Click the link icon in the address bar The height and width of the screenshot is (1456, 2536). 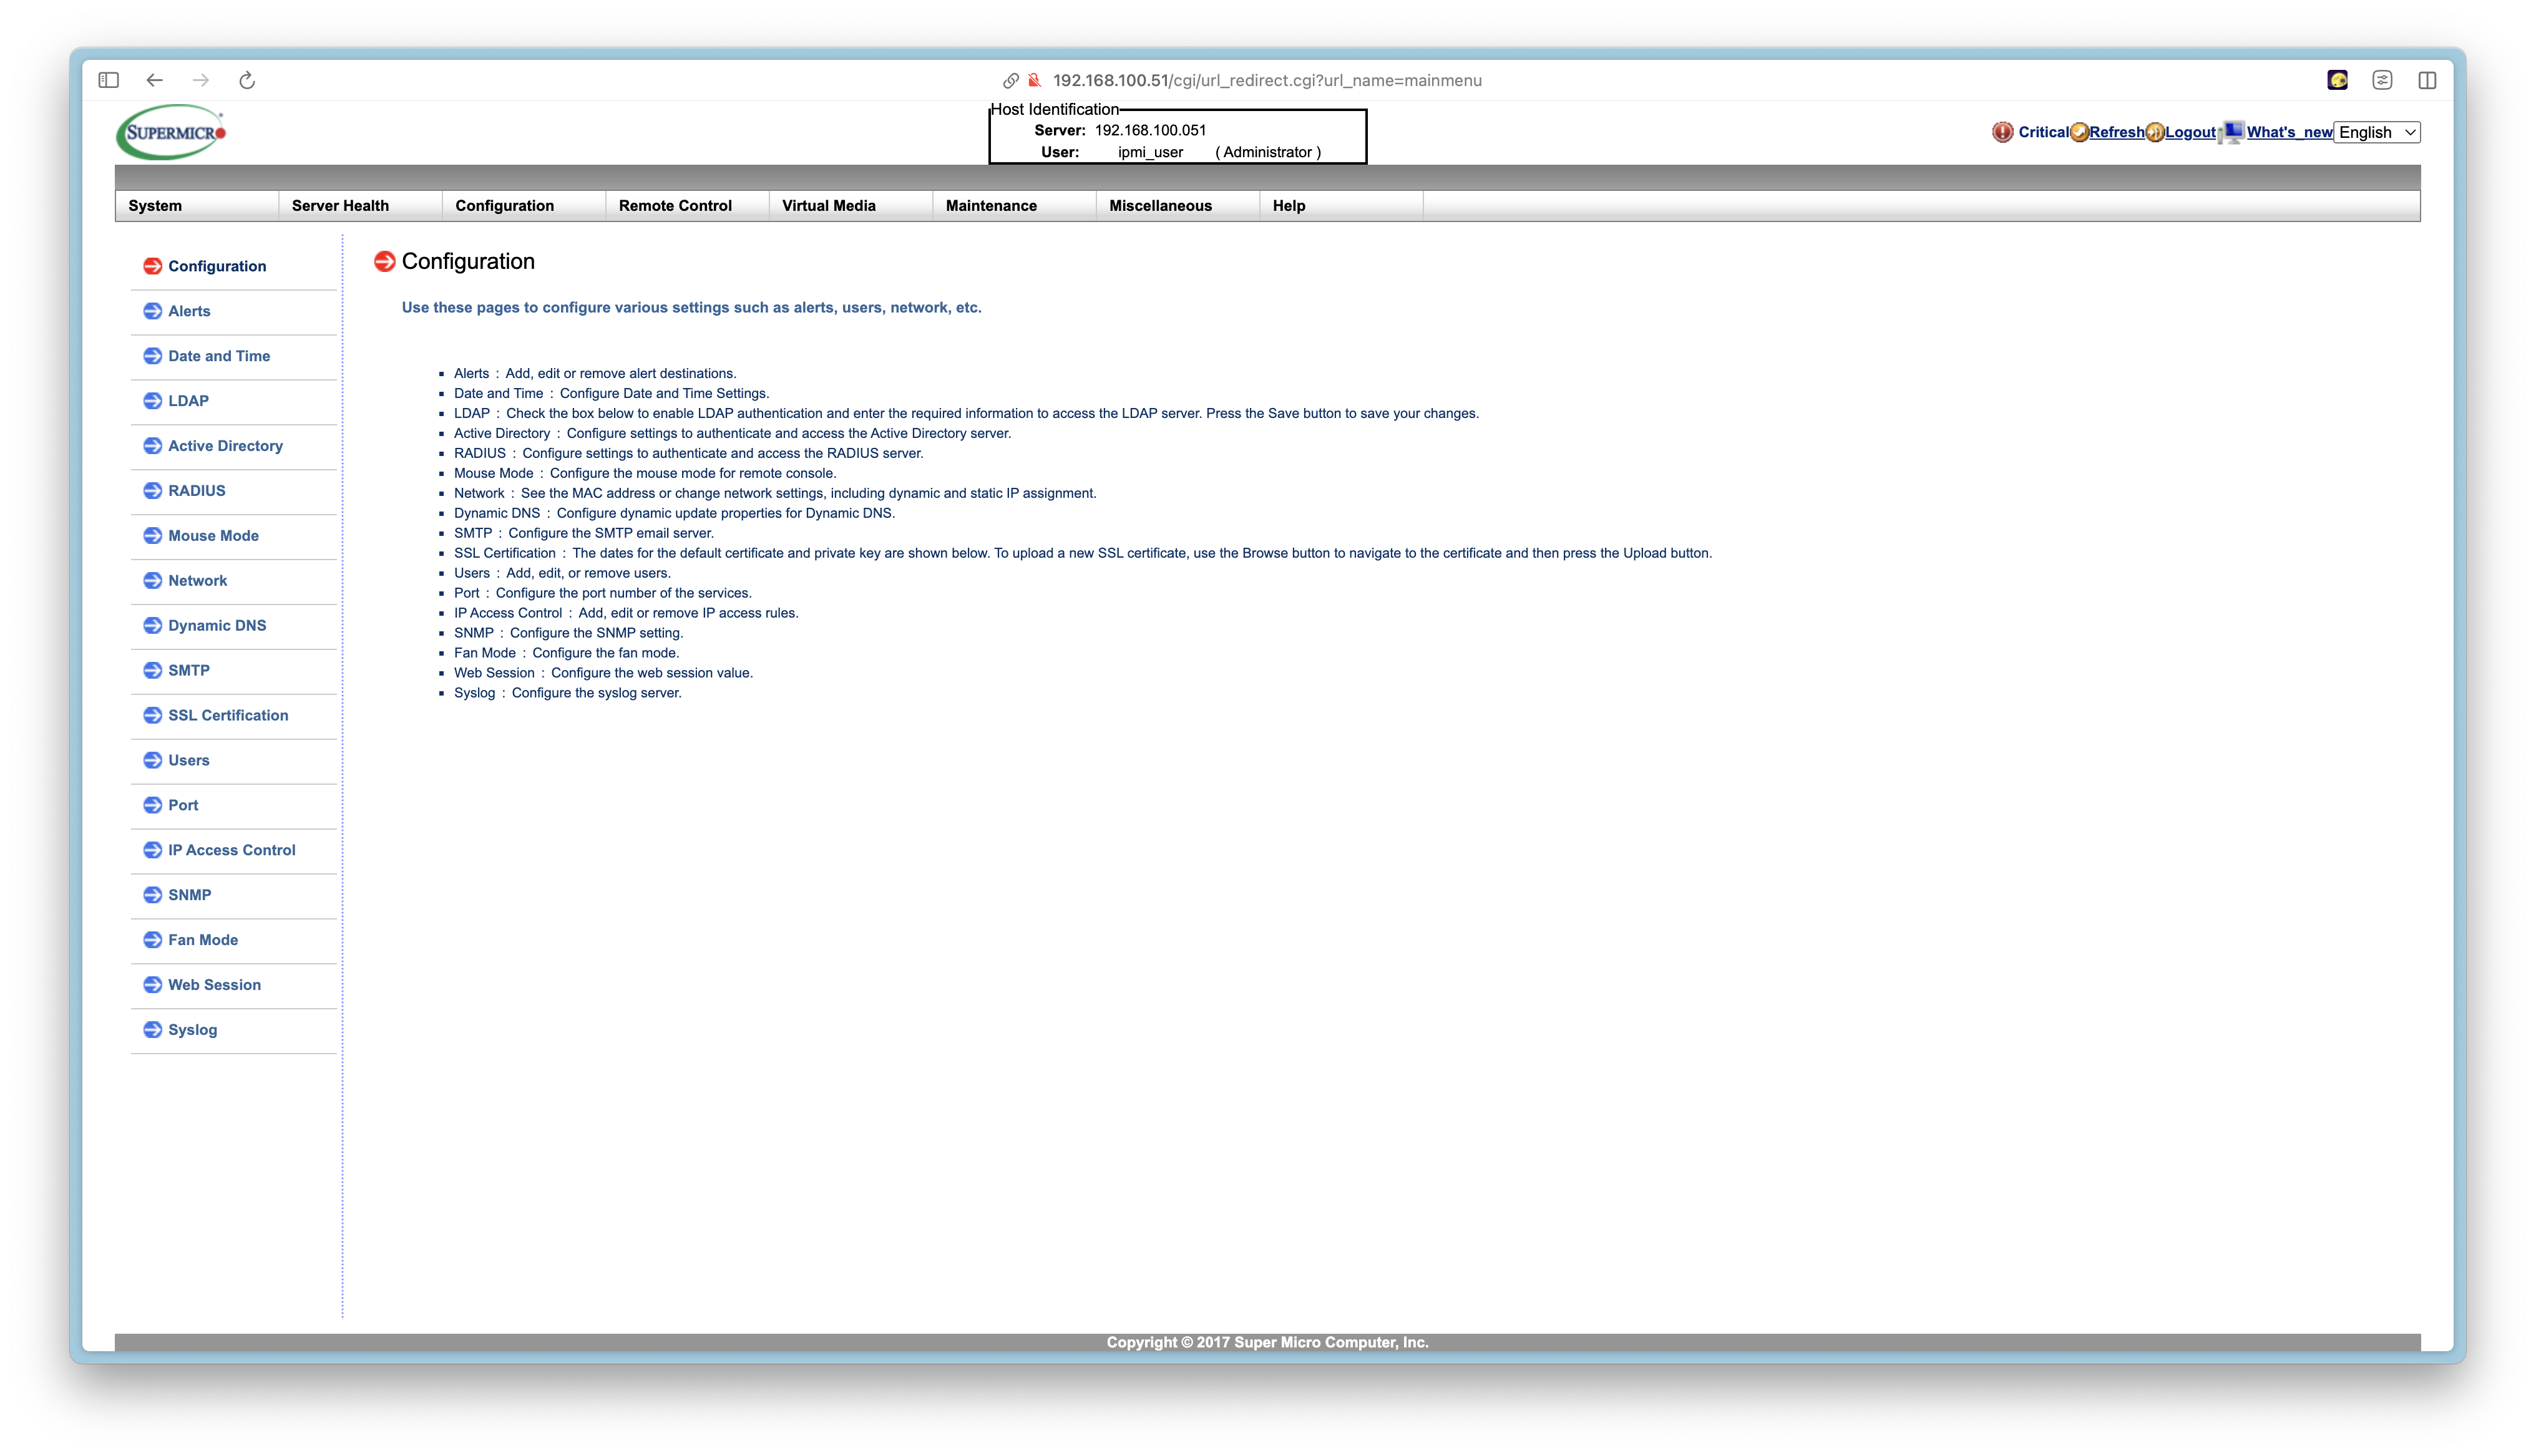coord(1011,80)
